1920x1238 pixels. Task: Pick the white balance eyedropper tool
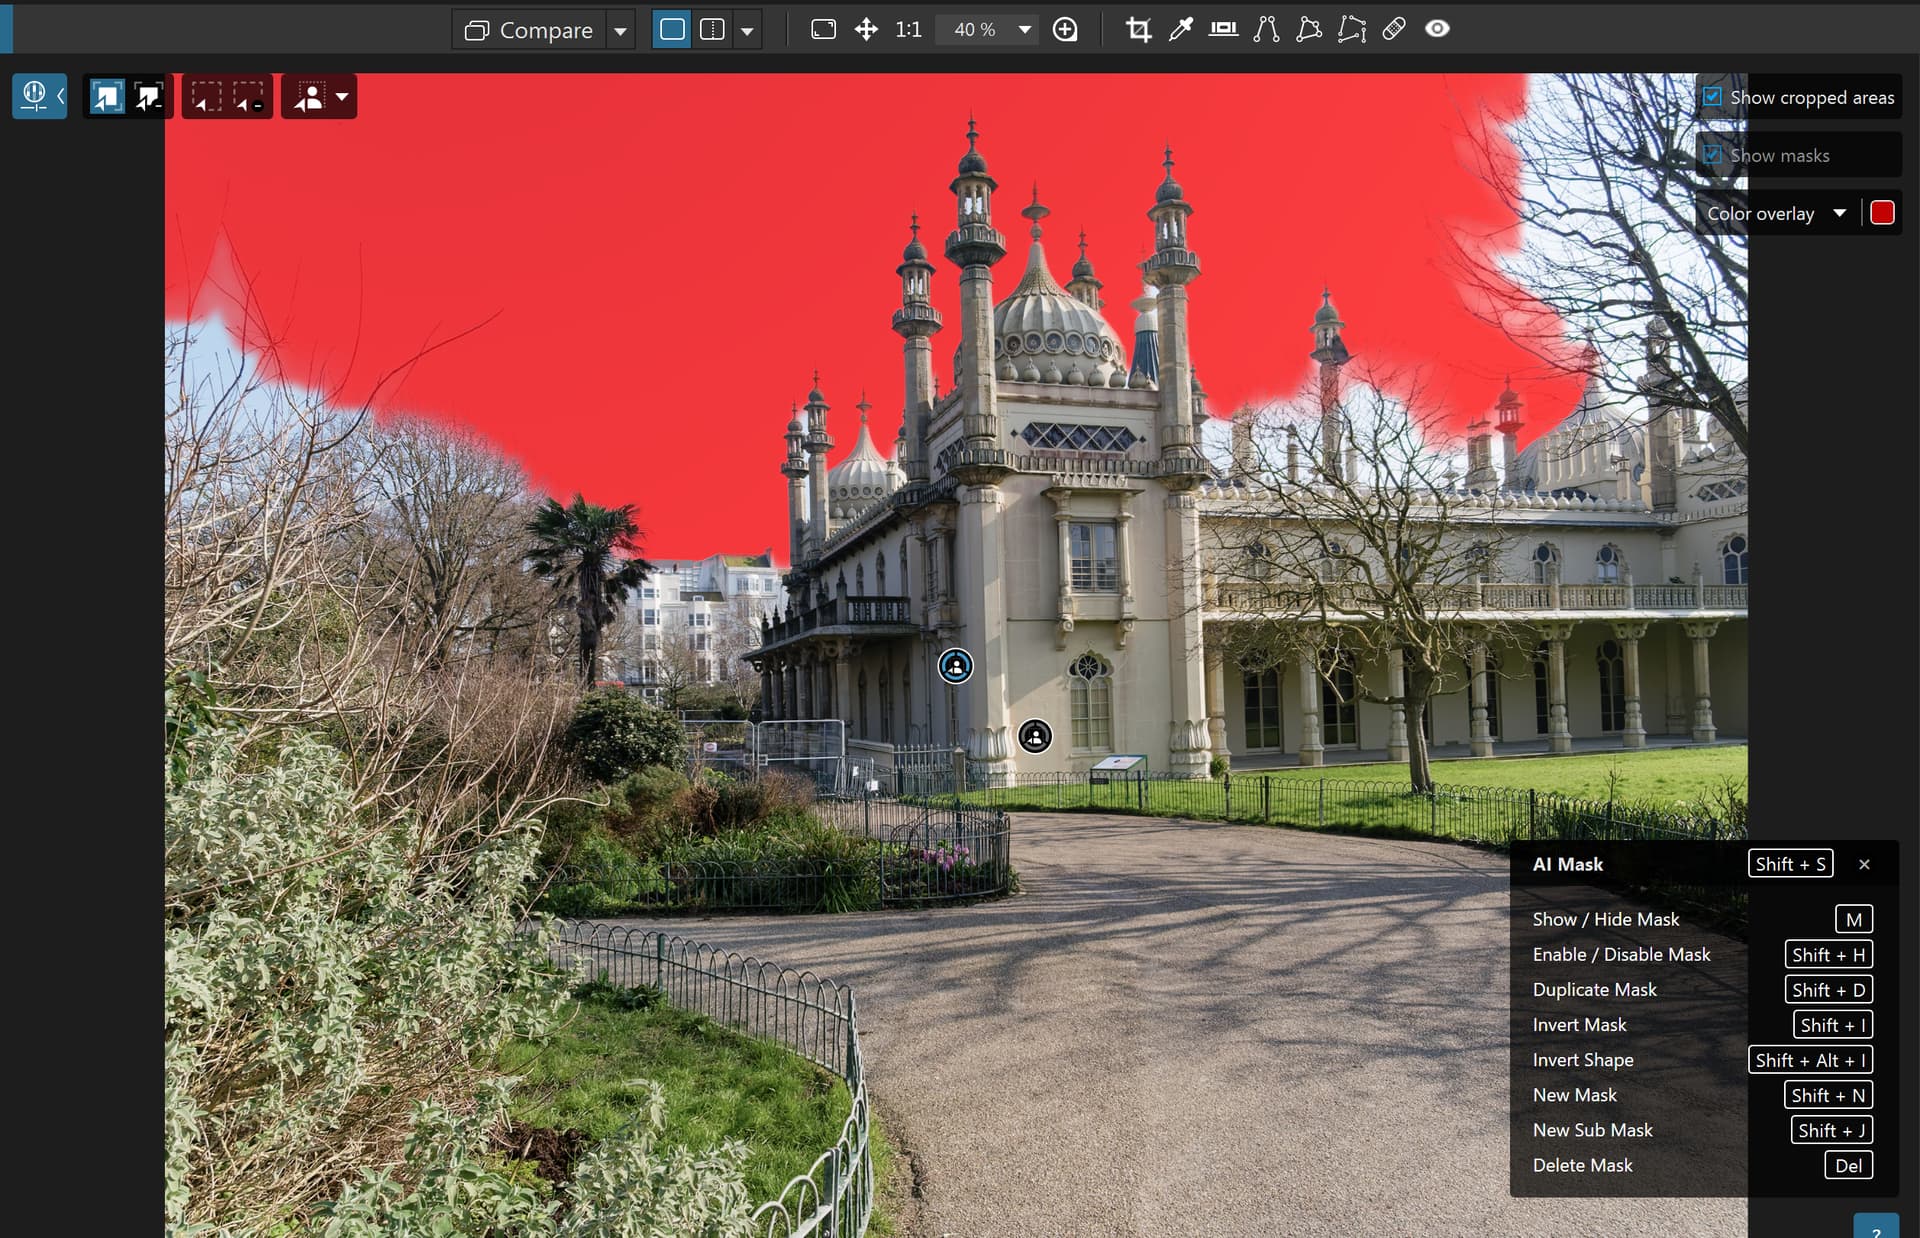coord(1181,29)
